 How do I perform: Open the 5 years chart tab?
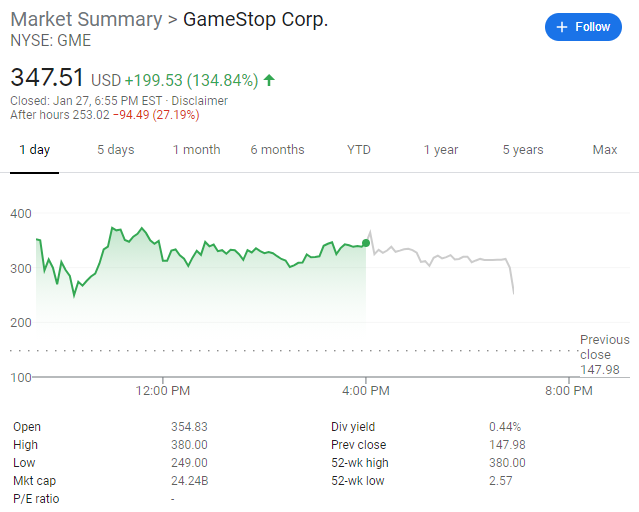[522, 150]
